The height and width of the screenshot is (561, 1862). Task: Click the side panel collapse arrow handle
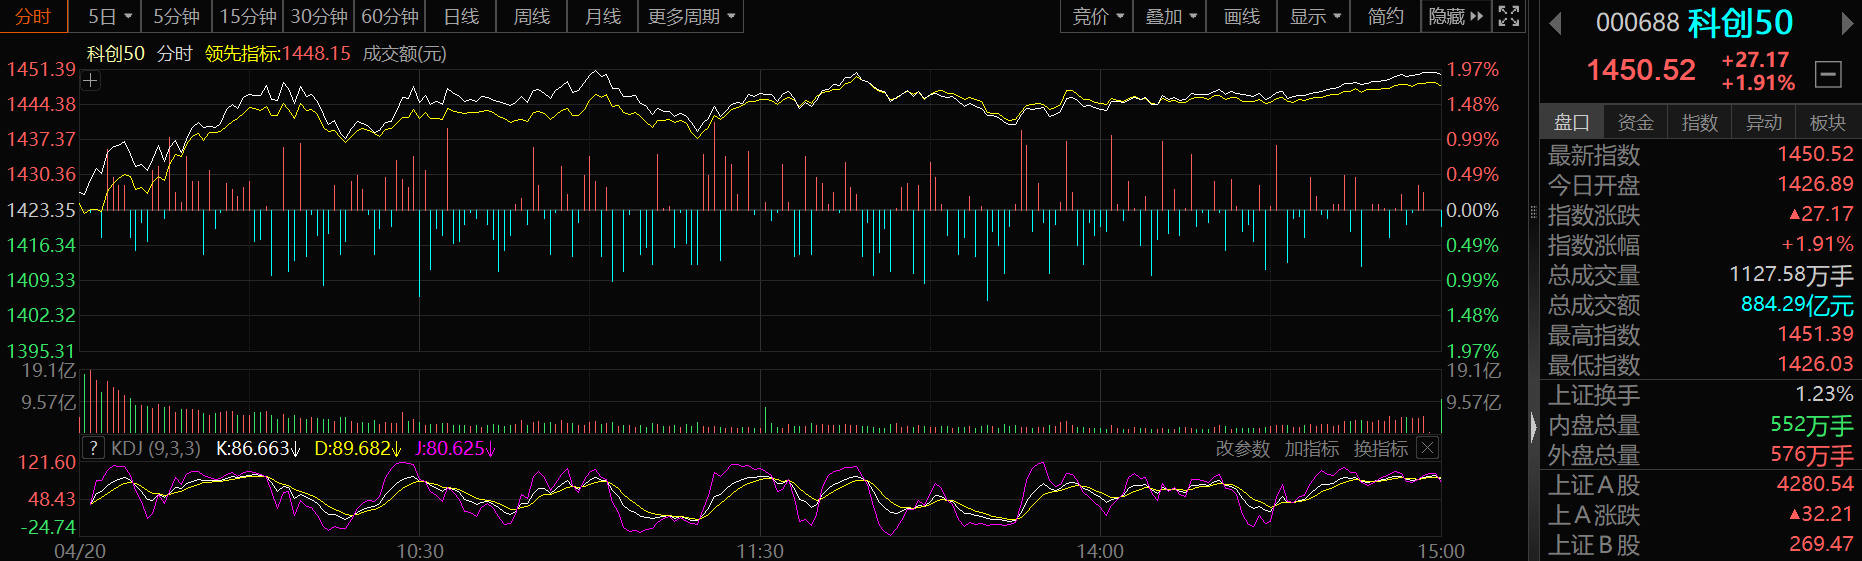[1534, 427]
